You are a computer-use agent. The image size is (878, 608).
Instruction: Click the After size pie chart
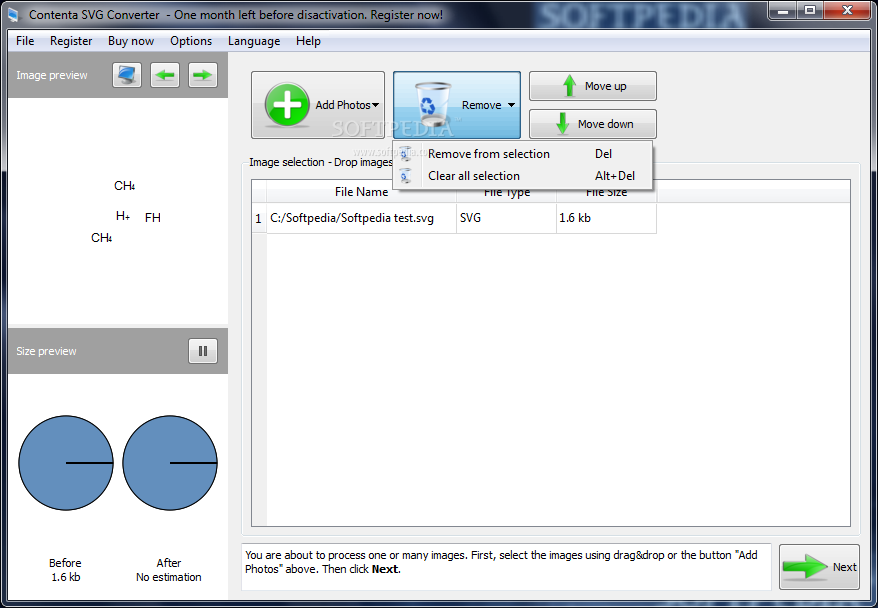[x=170, y=463]
